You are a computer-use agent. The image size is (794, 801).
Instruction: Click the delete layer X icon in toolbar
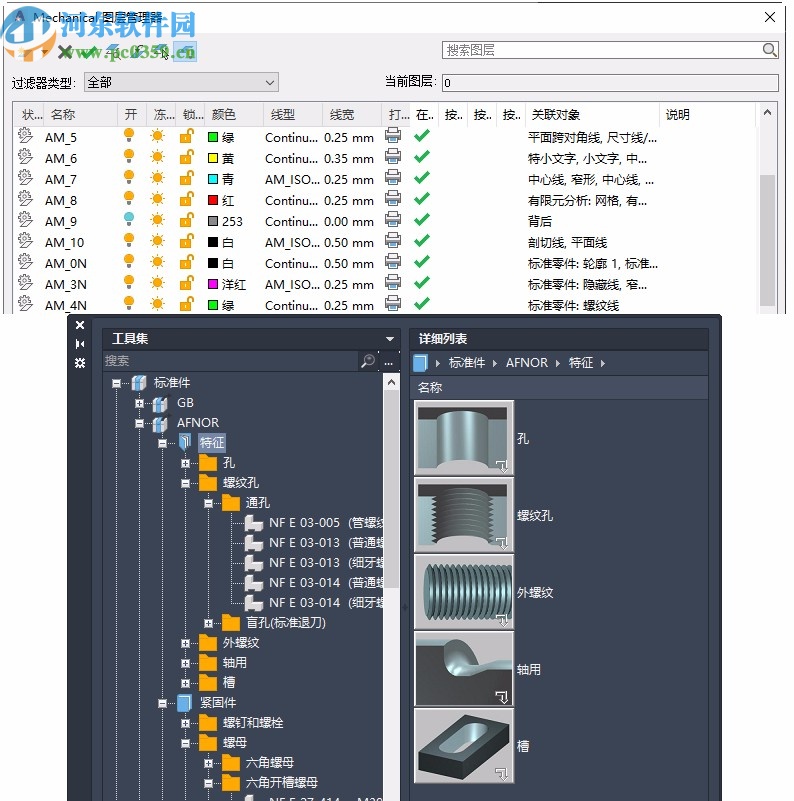[65, 52]
